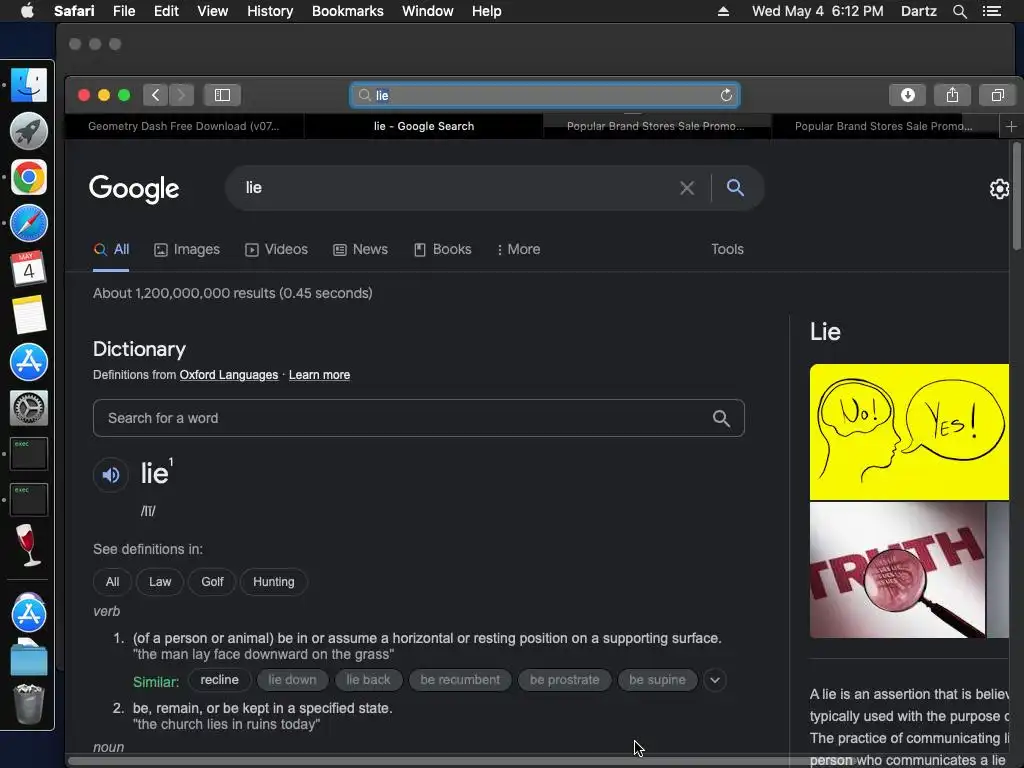The height and width of the screenshot is (768, 1024).
Task: Switch to the Geometry Dash Free Download tab
Action: point(184,126)
